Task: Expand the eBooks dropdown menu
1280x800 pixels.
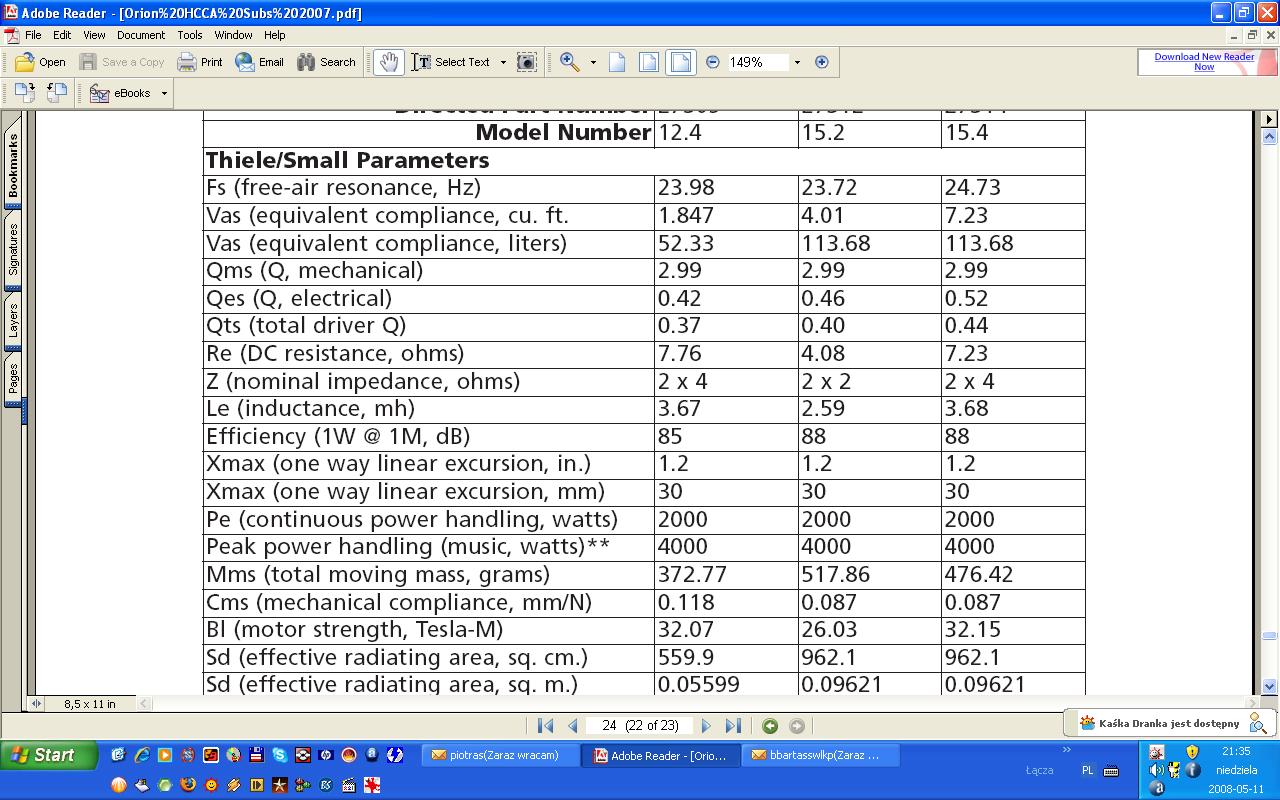Action: pyautogui.click(x=164, y=93)
